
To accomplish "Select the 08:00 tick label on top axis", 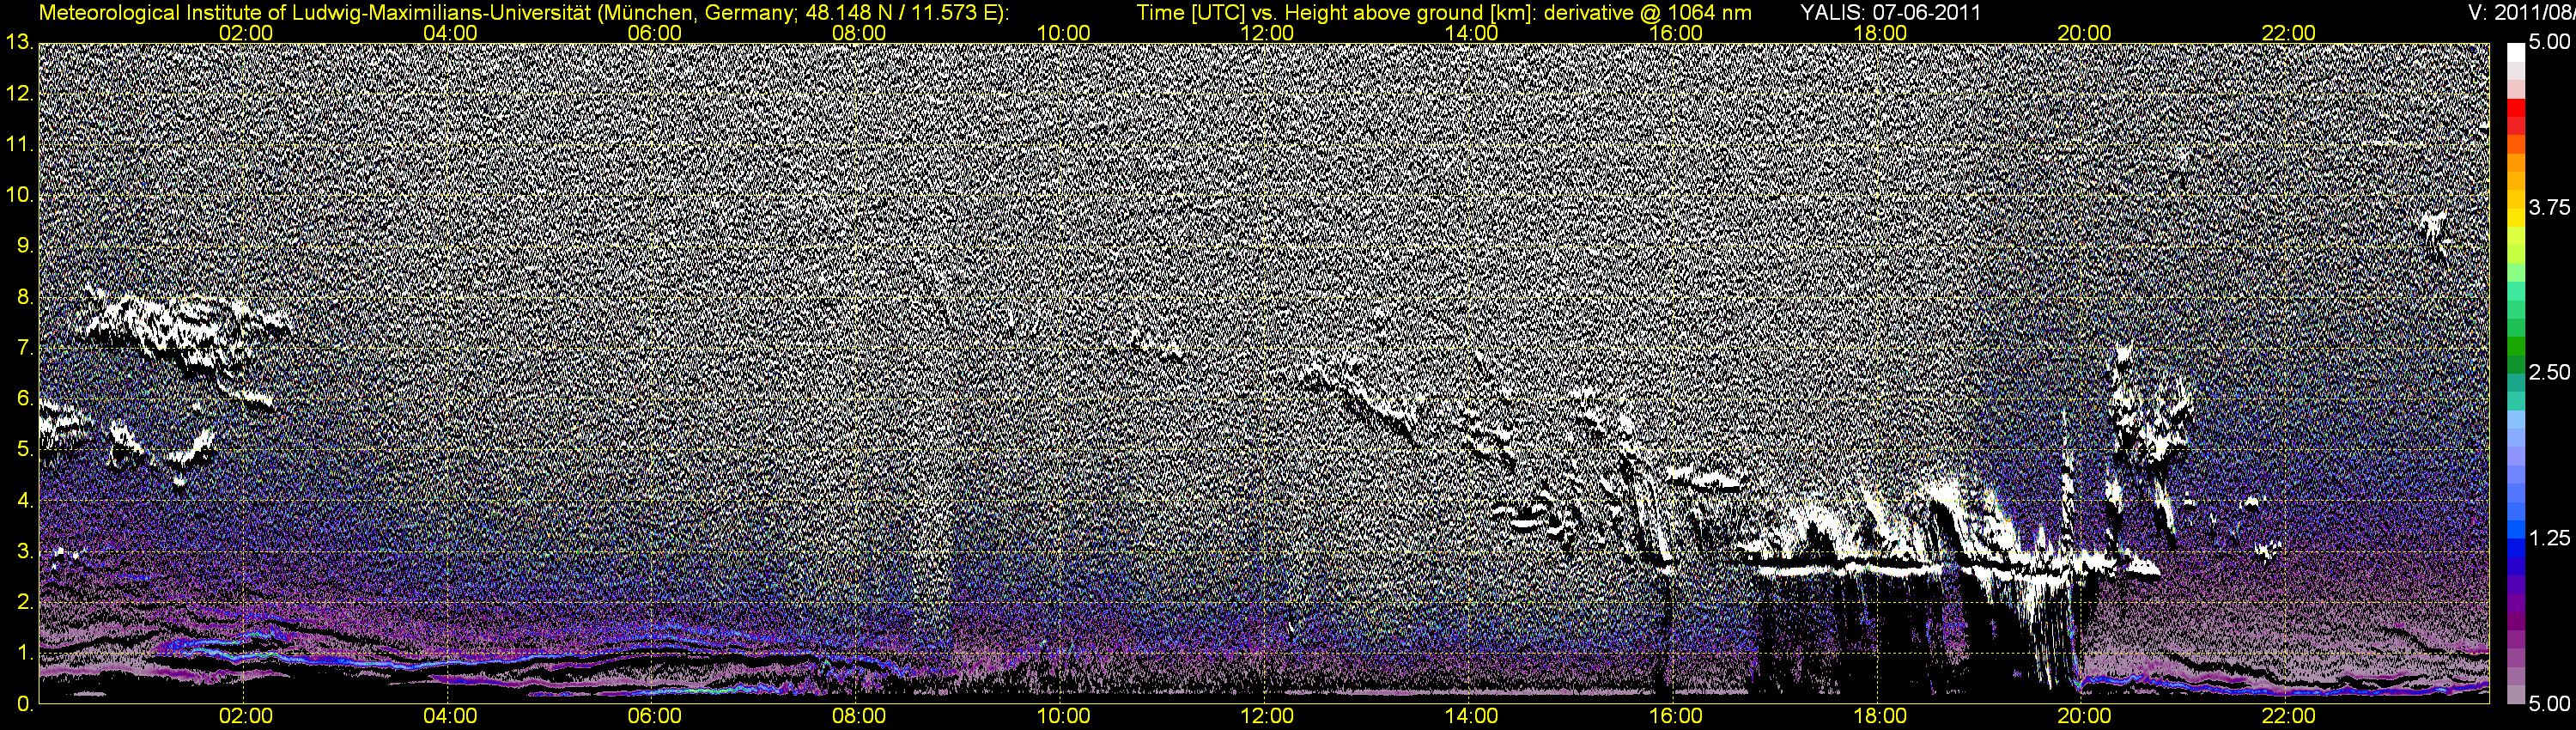I will point(859,33).
